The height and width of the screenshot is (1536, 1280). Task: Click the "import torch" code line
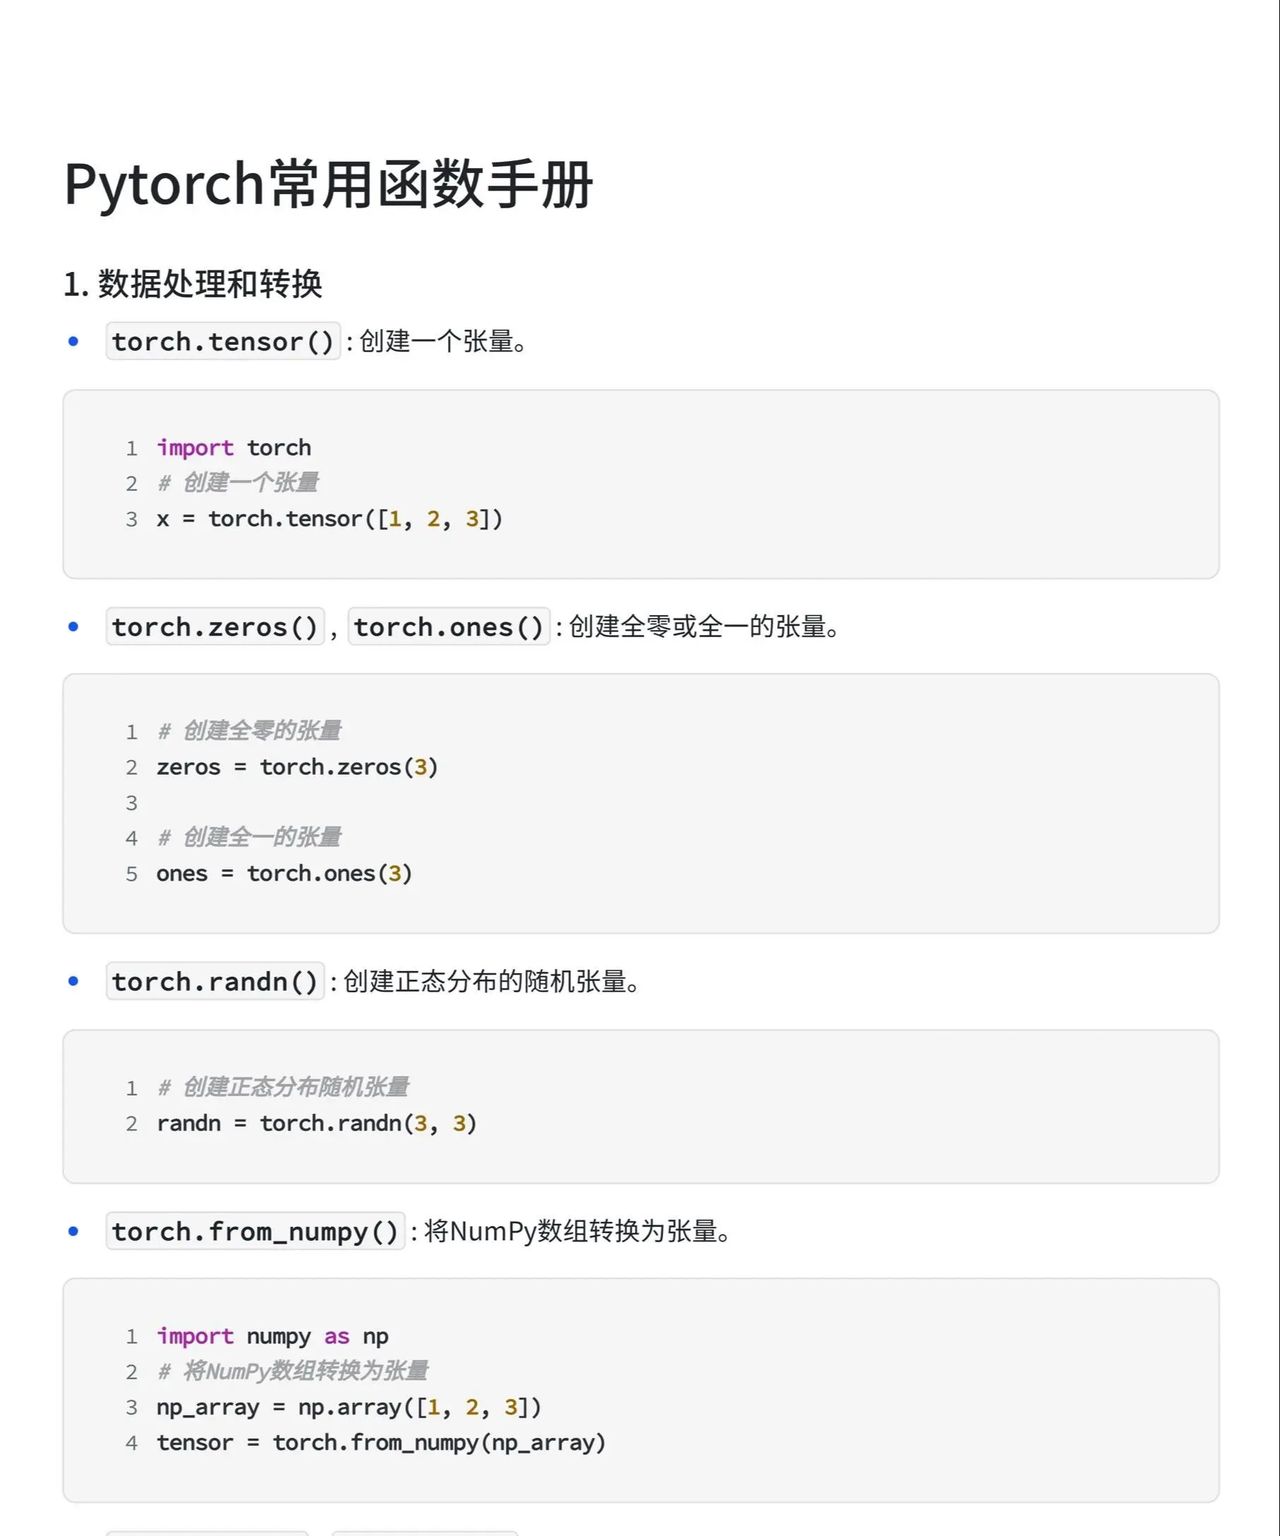[x=234, y=448]
